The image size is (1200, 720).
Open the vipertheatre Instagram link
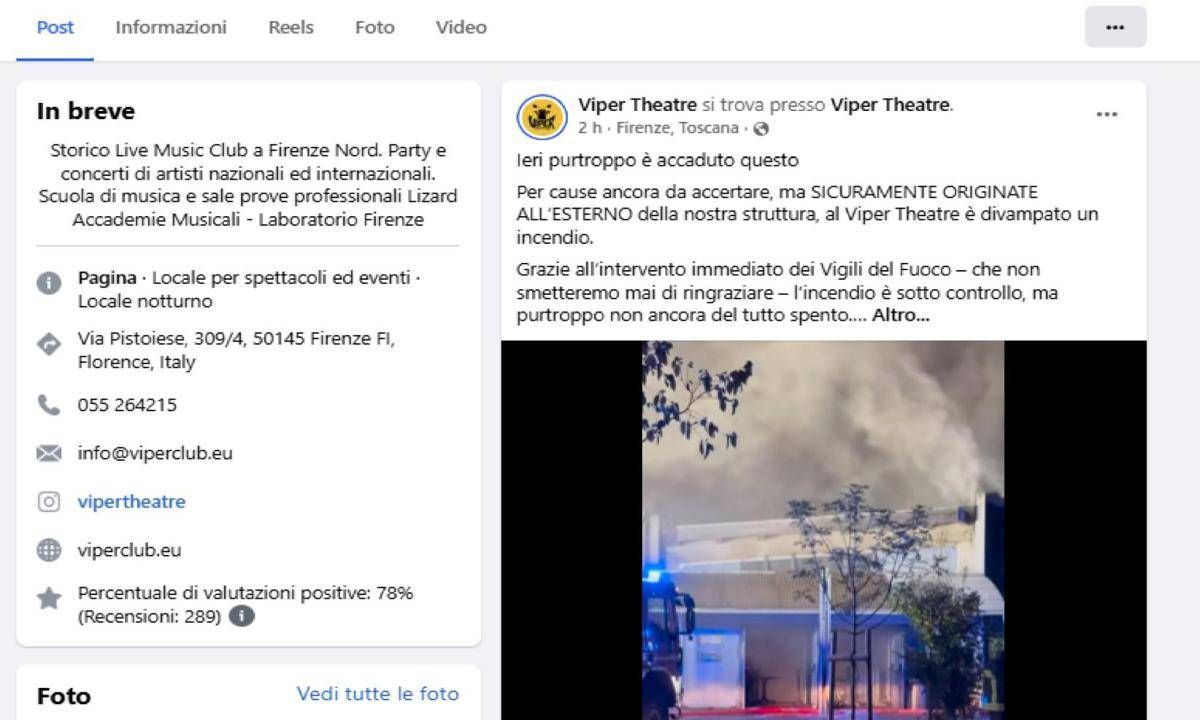(x=132, y=502)
